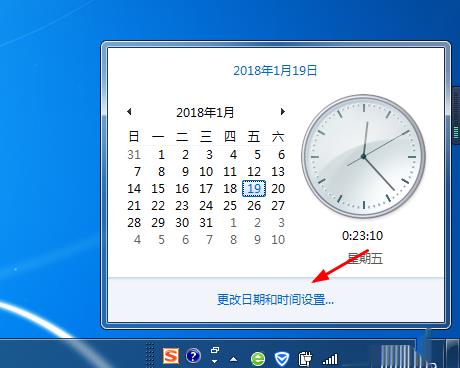Select the grayed December 31 in first row
This screenshot has width=460, height=368.
pos(134,155)
